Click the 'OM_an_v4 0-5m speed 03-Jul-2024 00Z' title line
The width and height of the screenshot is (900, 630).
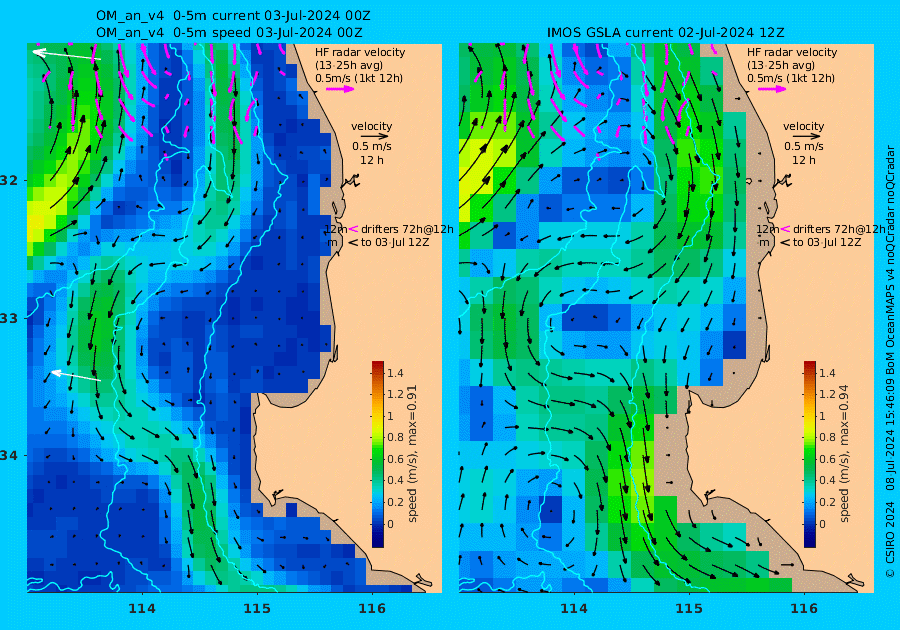(229, 33)
